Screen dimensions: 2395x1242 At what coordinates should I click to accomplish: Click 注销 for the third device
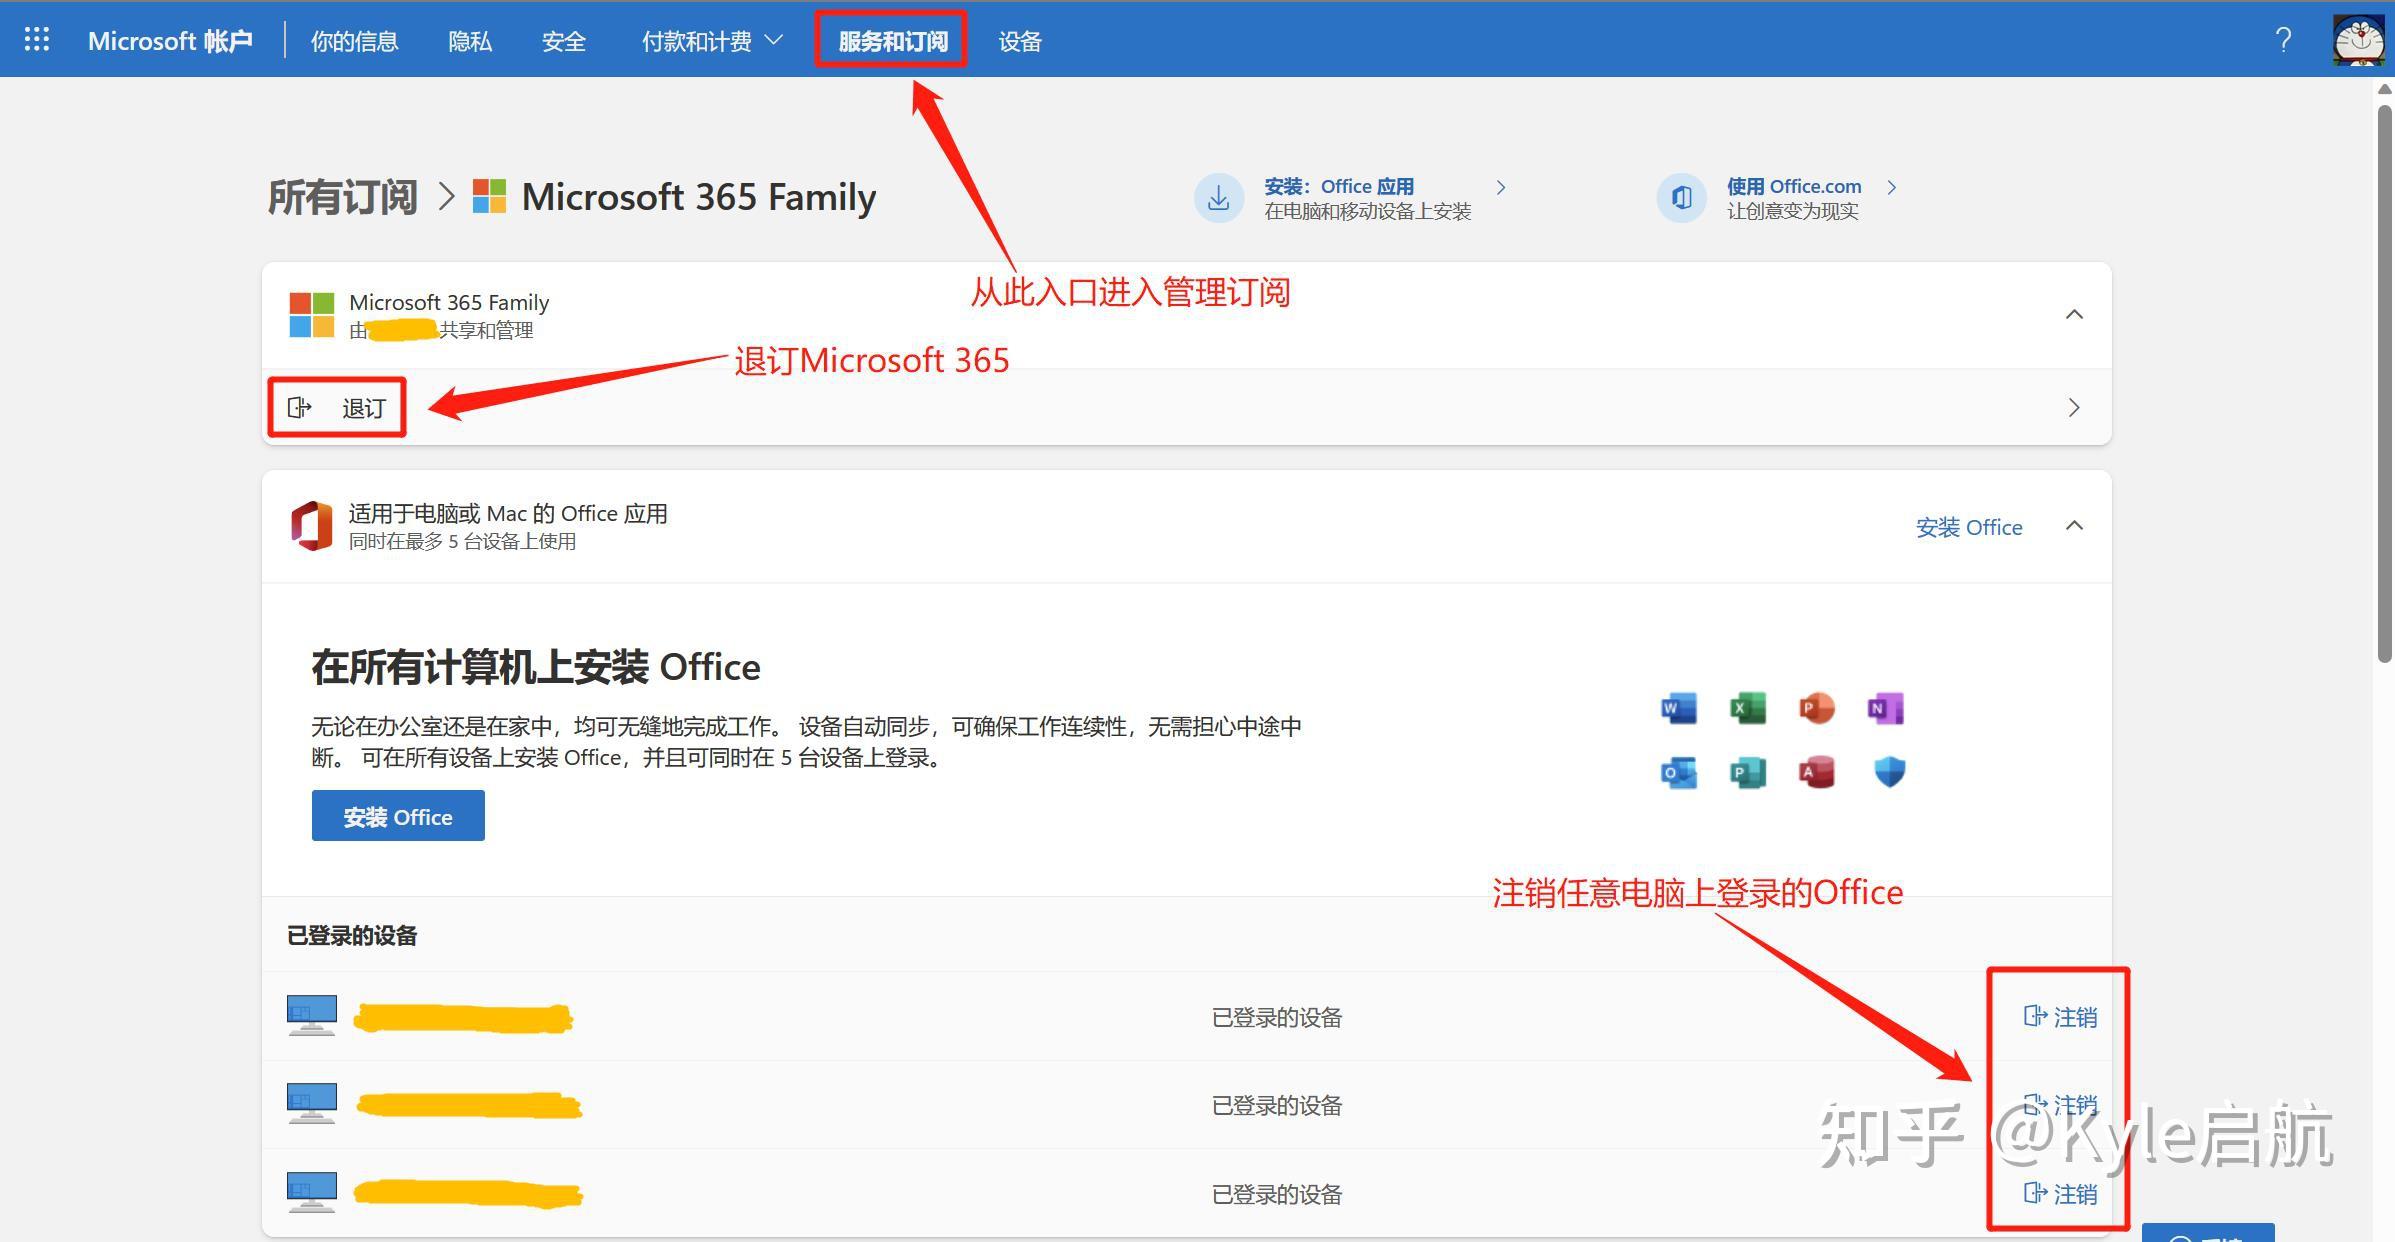coord(2060,1194)
